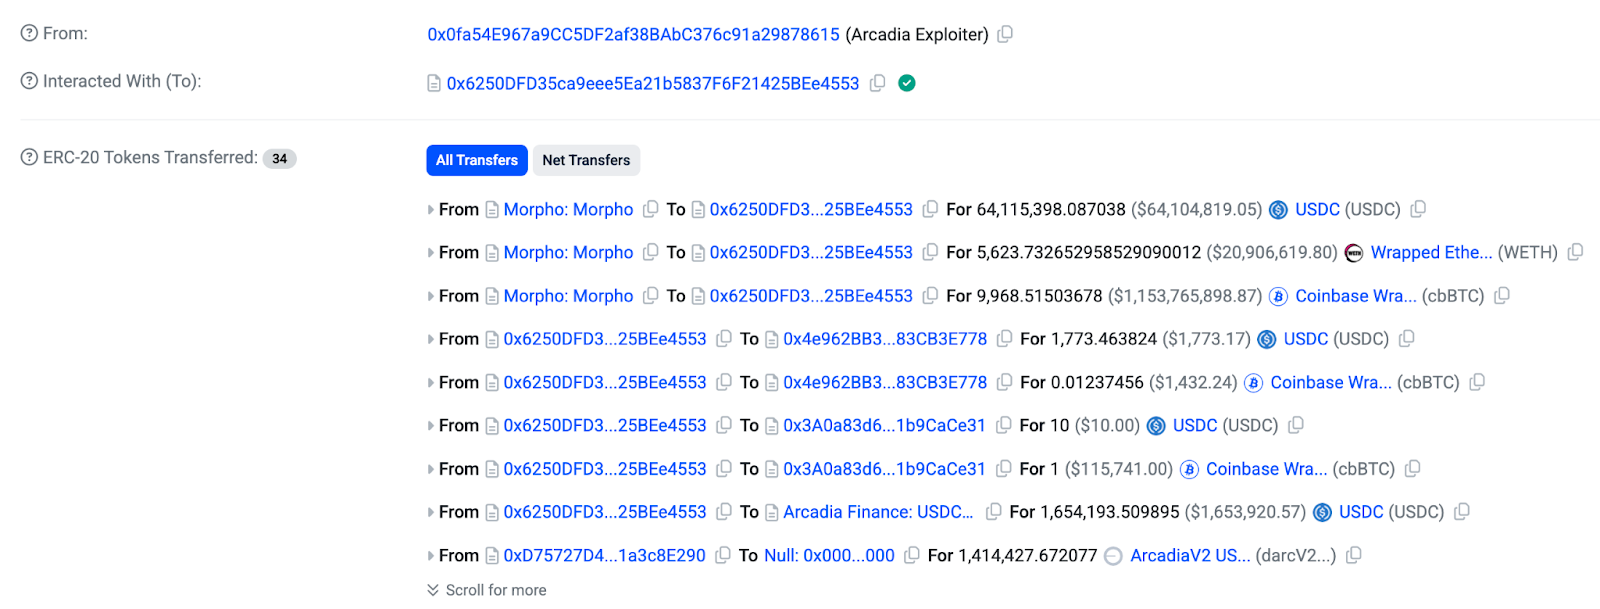Screen dimensions: 1600x609
Task: Open Wrapped Ethe... token link
Action: coord(1431,252)
